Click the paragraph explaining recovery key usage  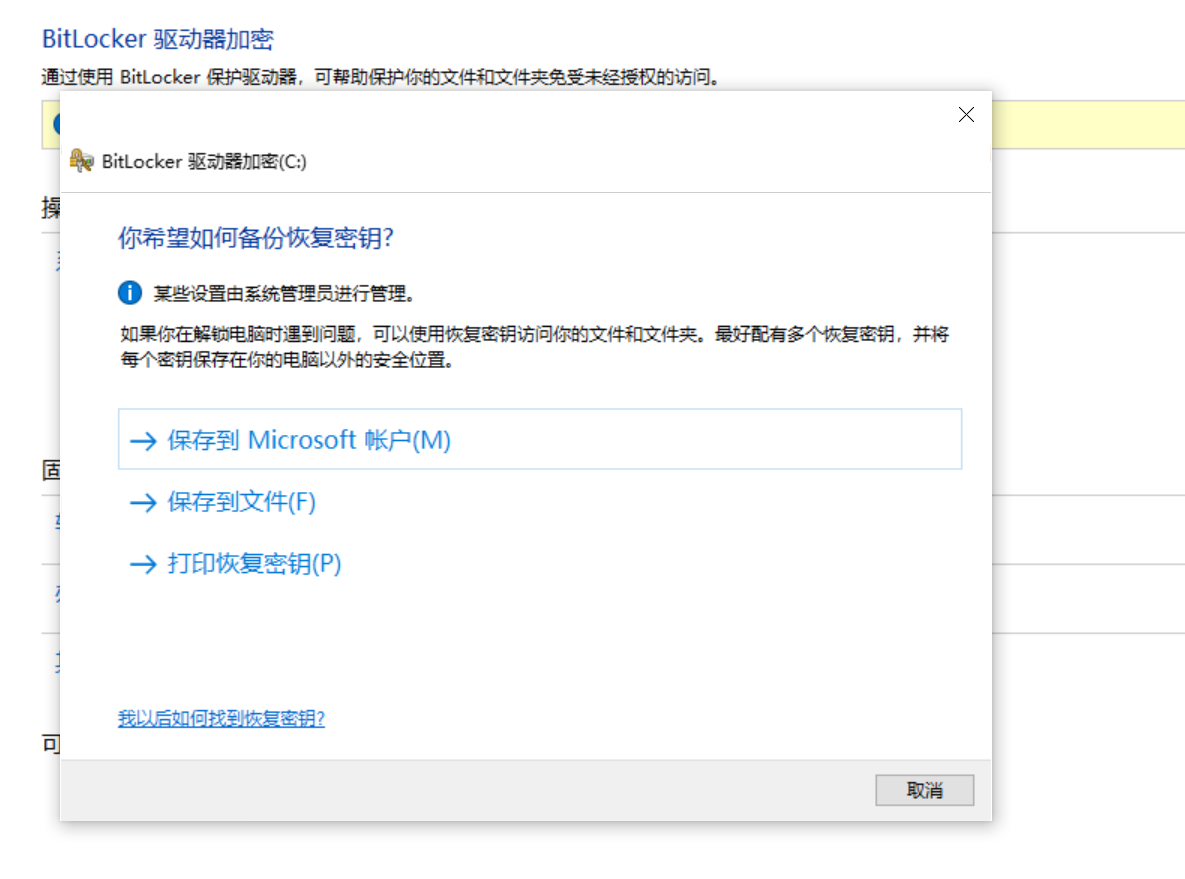(534, 347)
